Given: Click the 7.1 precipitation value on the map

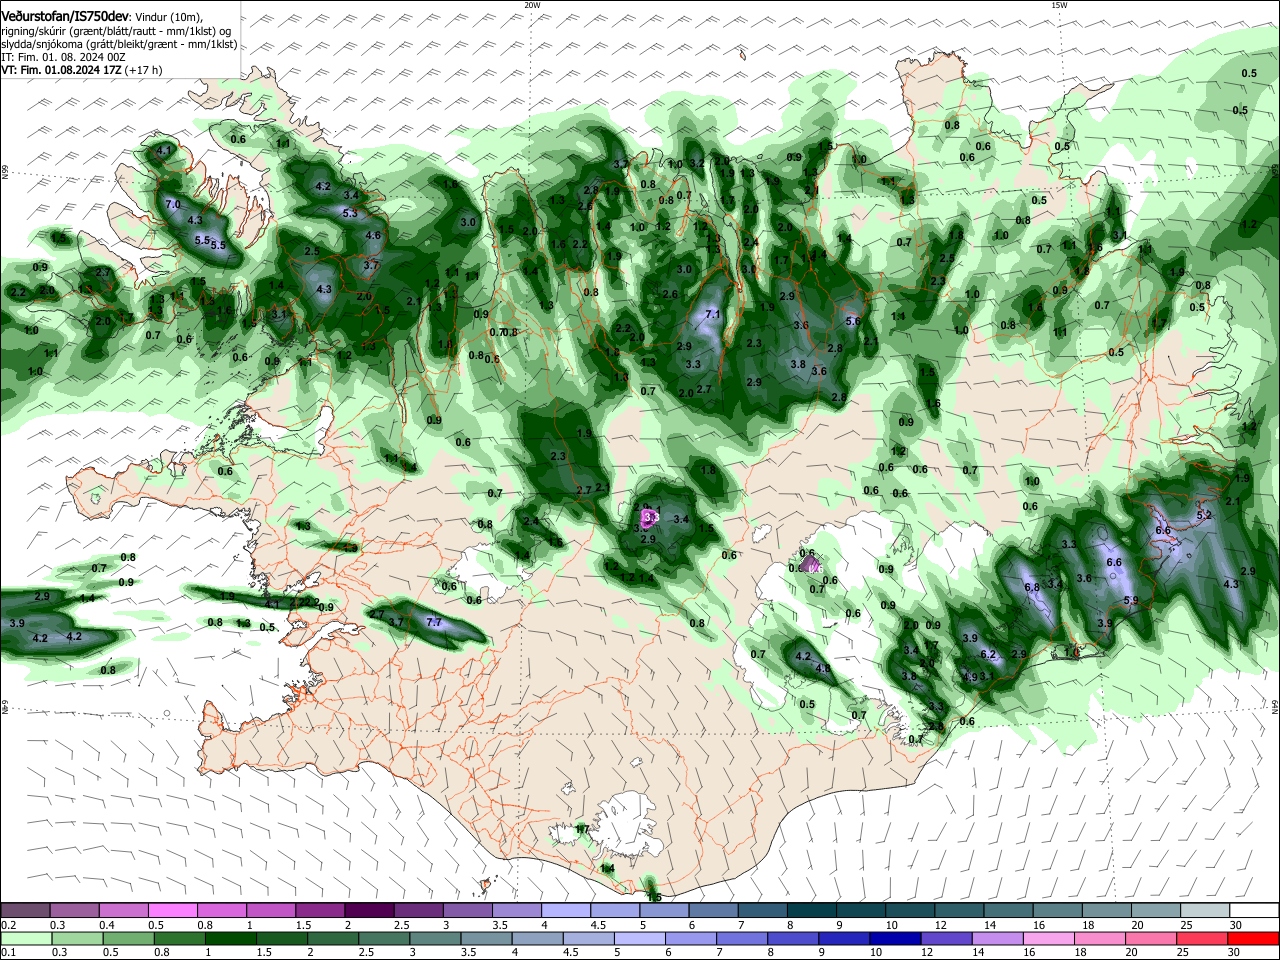Looking at the screenshot, I should [713, 314].
